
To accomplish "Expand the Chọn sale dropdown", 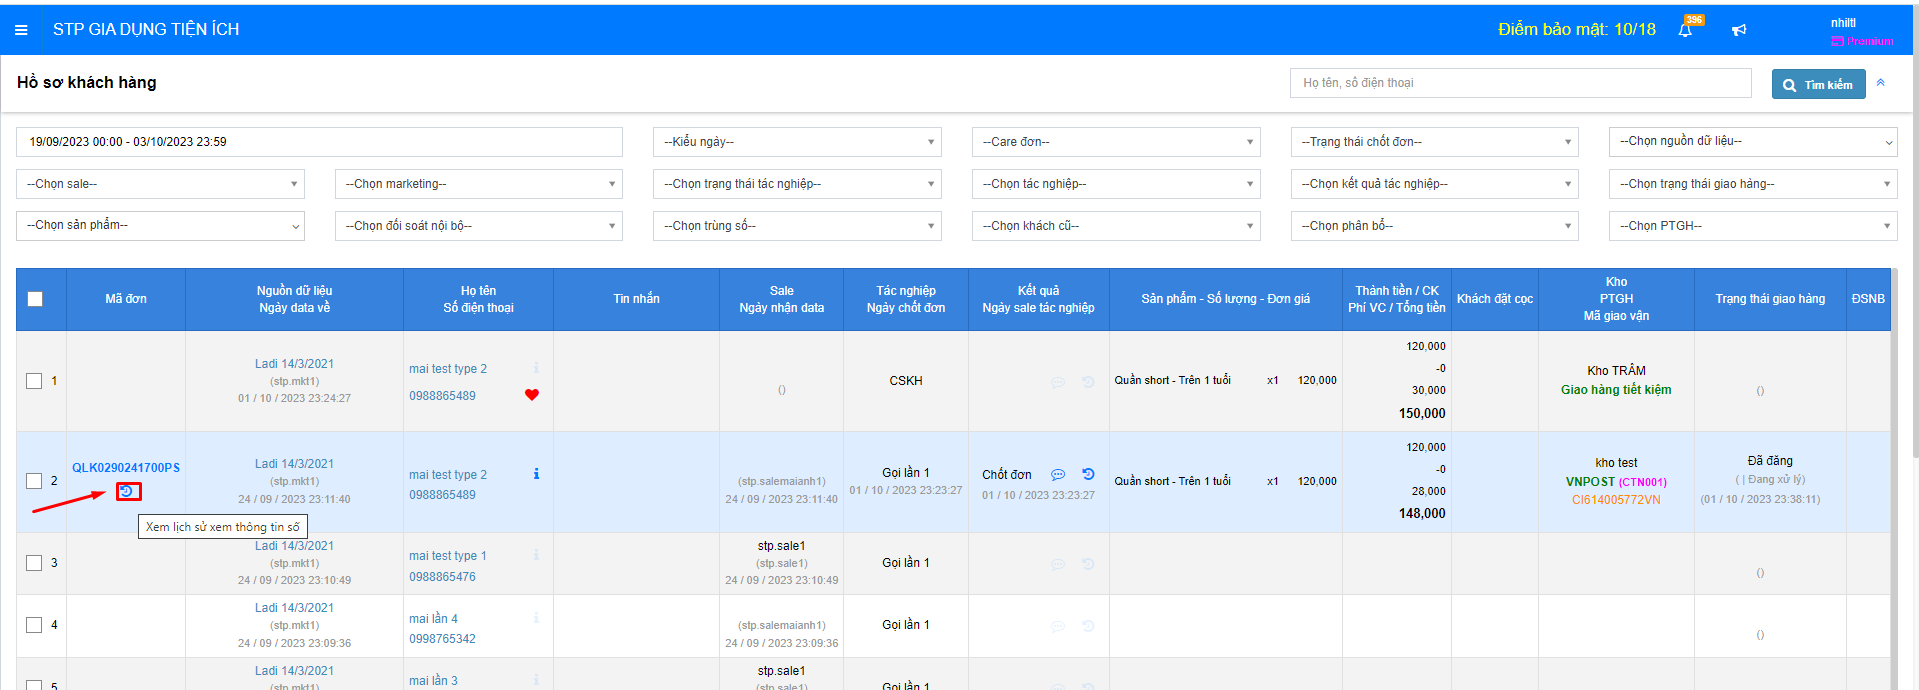I will click(160, 184).
